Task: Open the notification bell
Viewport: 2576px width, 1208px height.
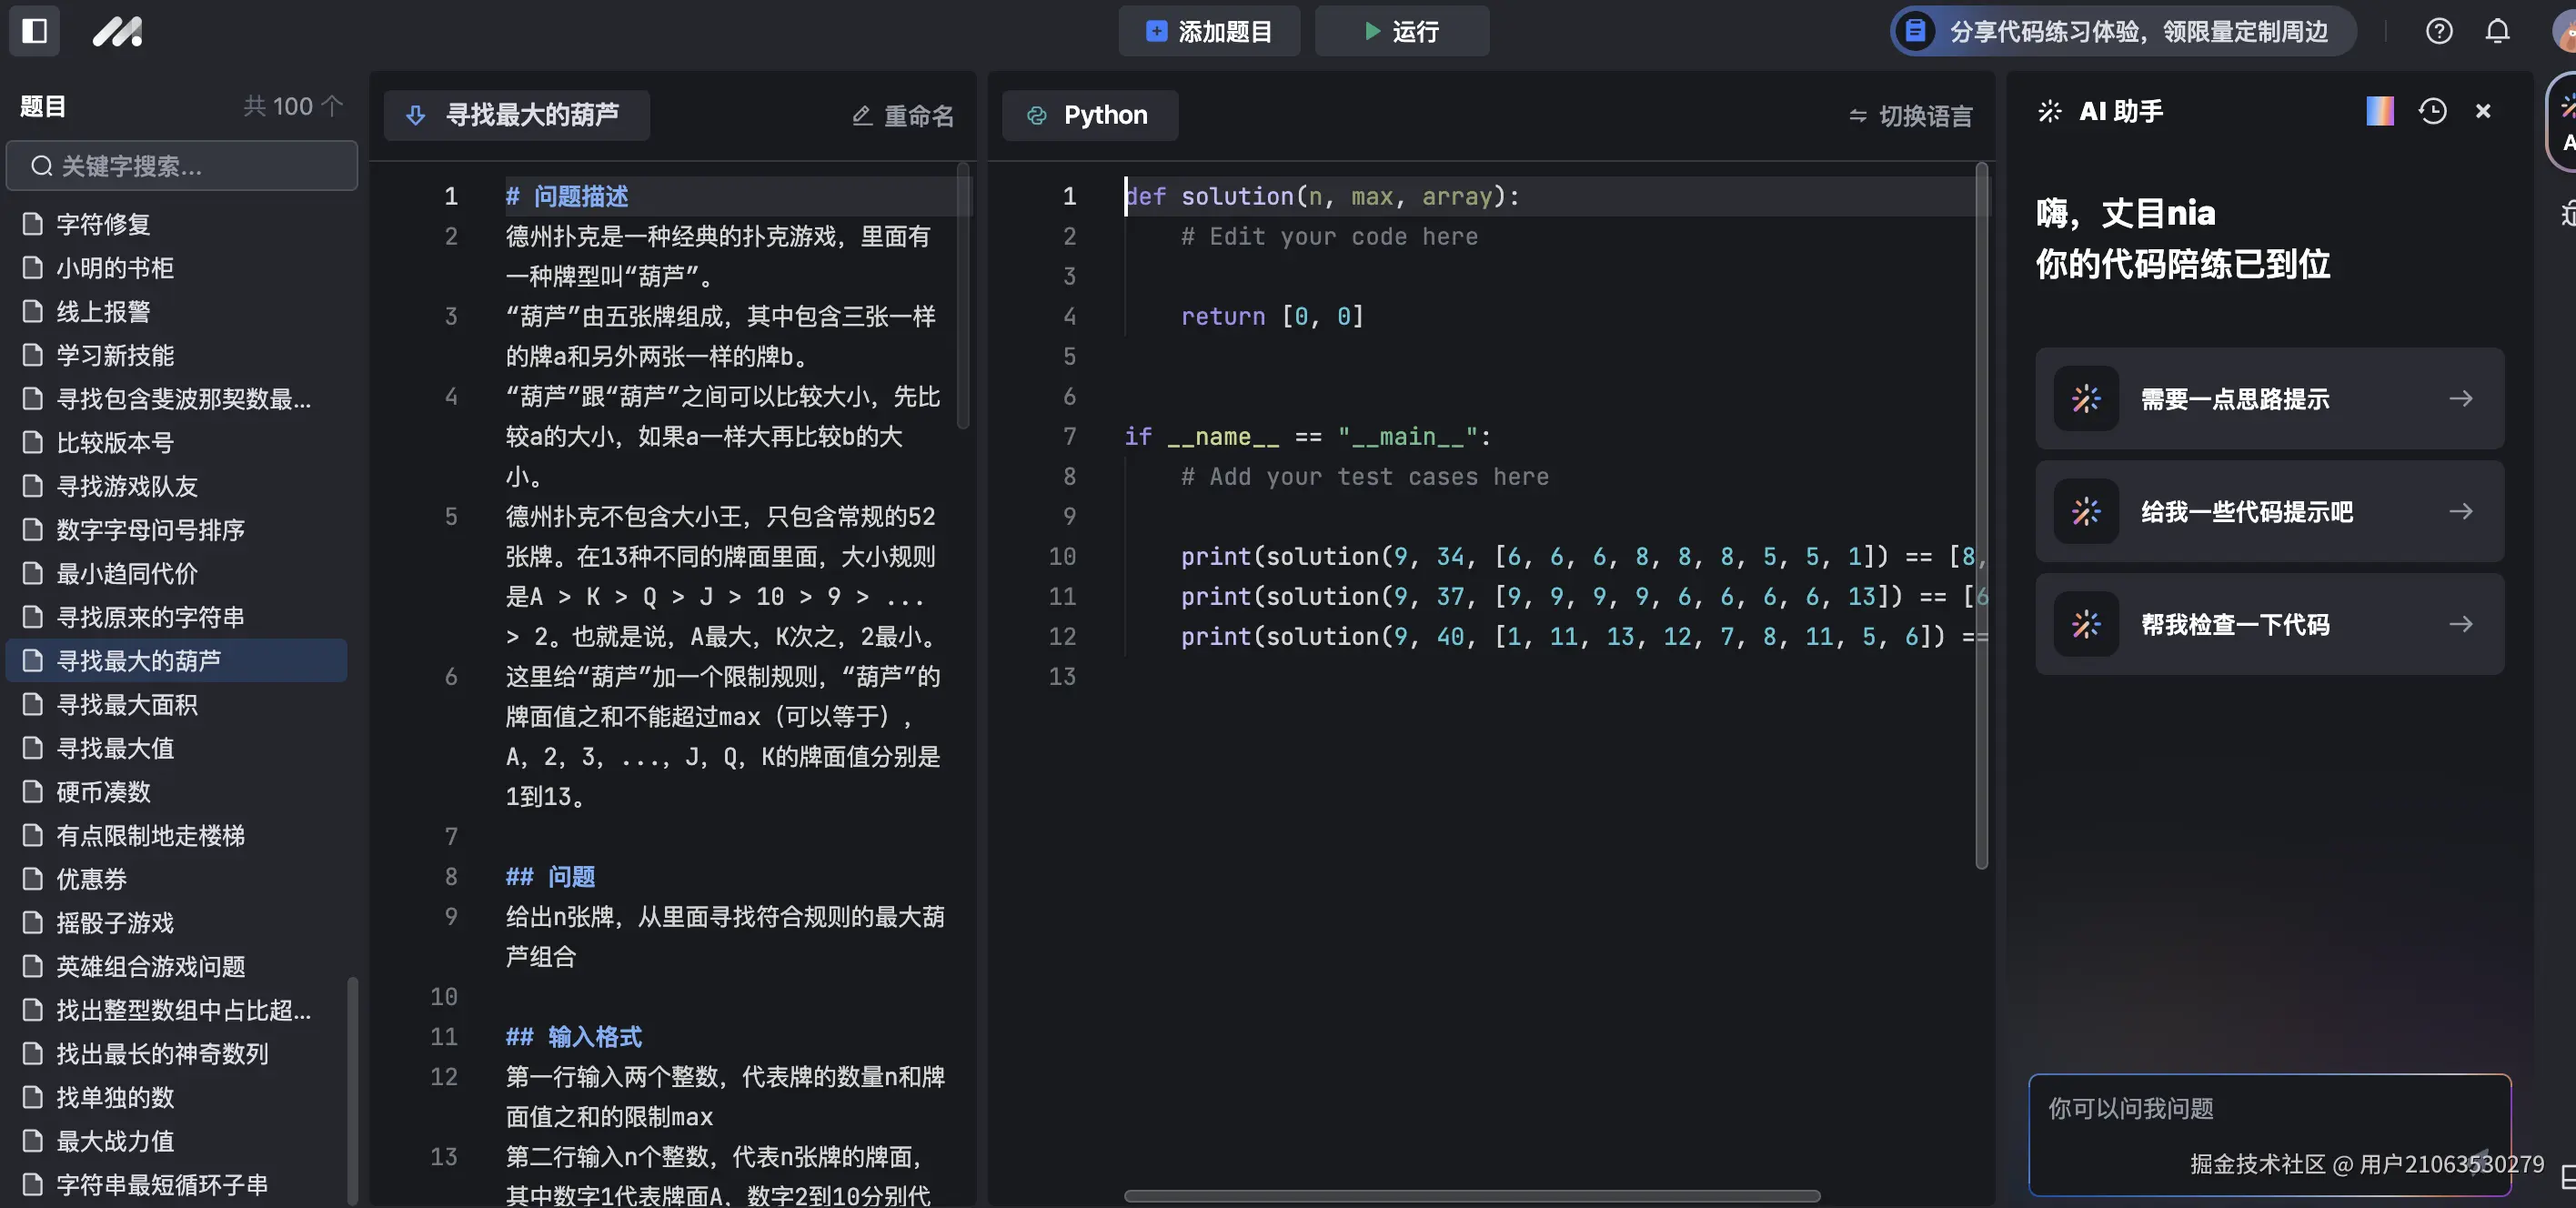Action: pos(2496,31)
